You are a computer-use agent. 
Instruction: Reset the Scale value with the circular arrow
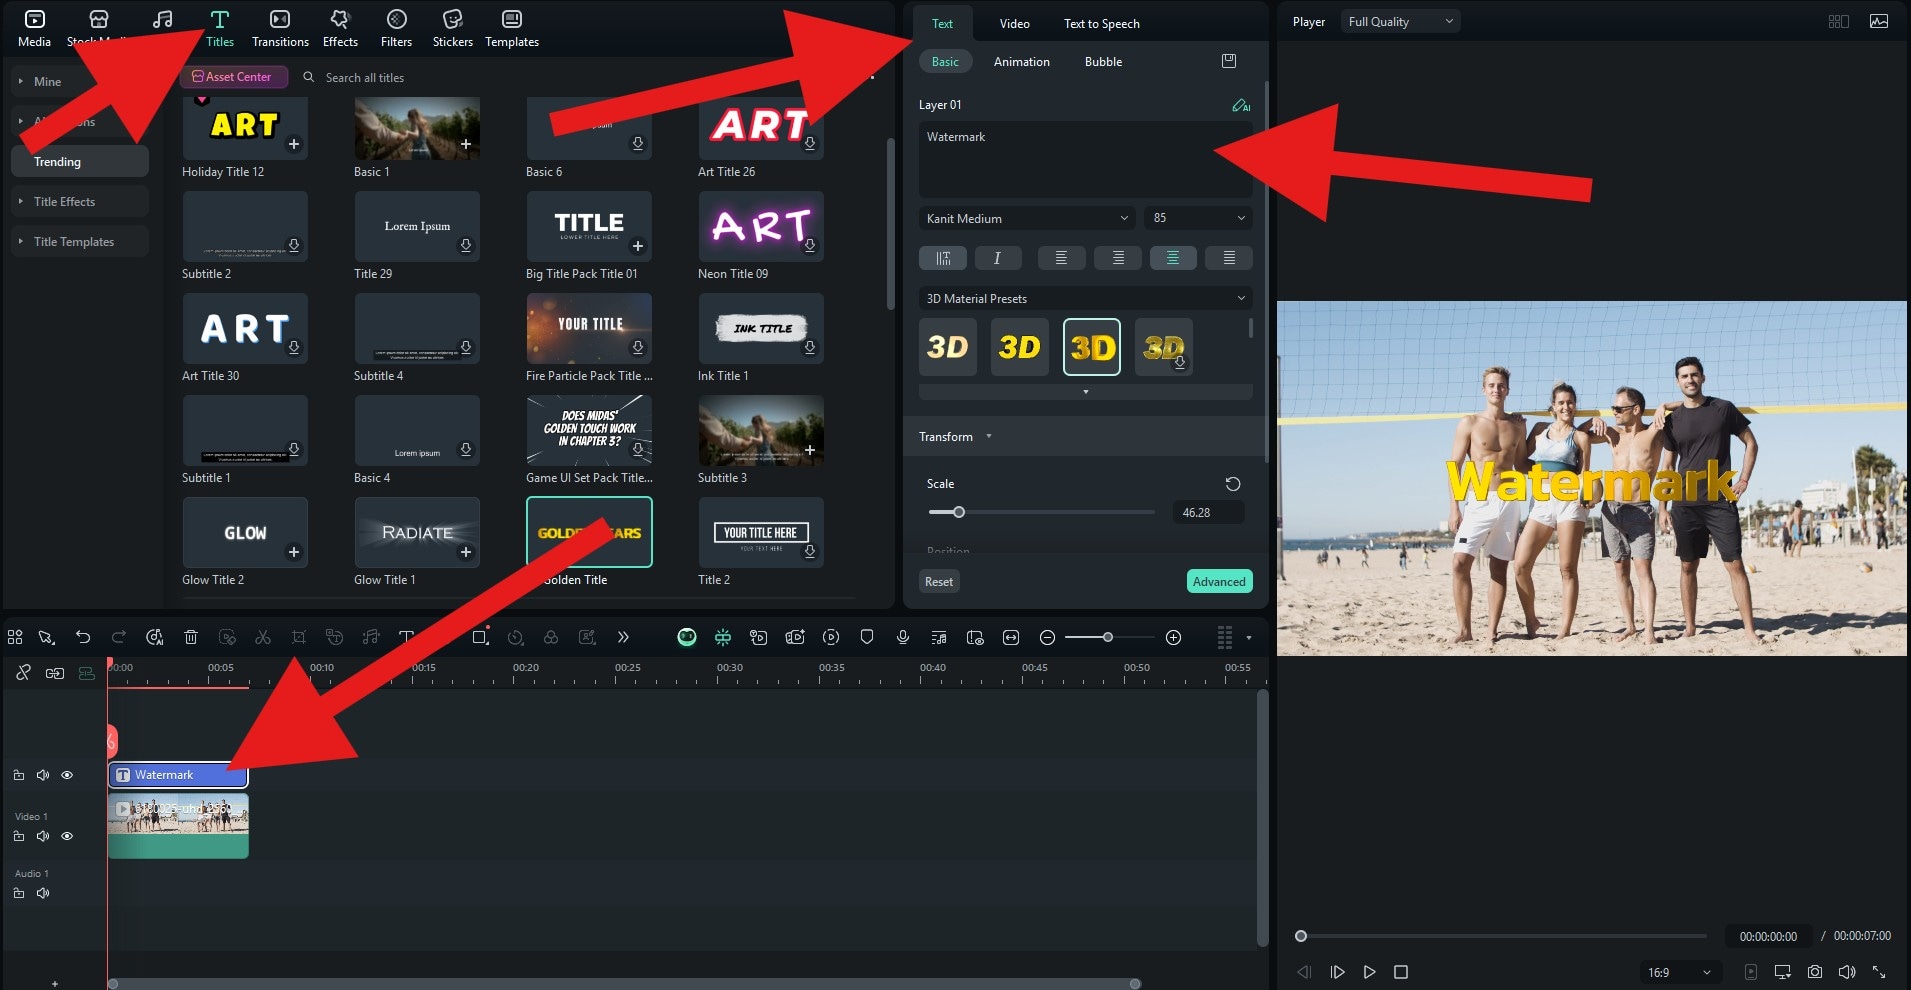1233,484
